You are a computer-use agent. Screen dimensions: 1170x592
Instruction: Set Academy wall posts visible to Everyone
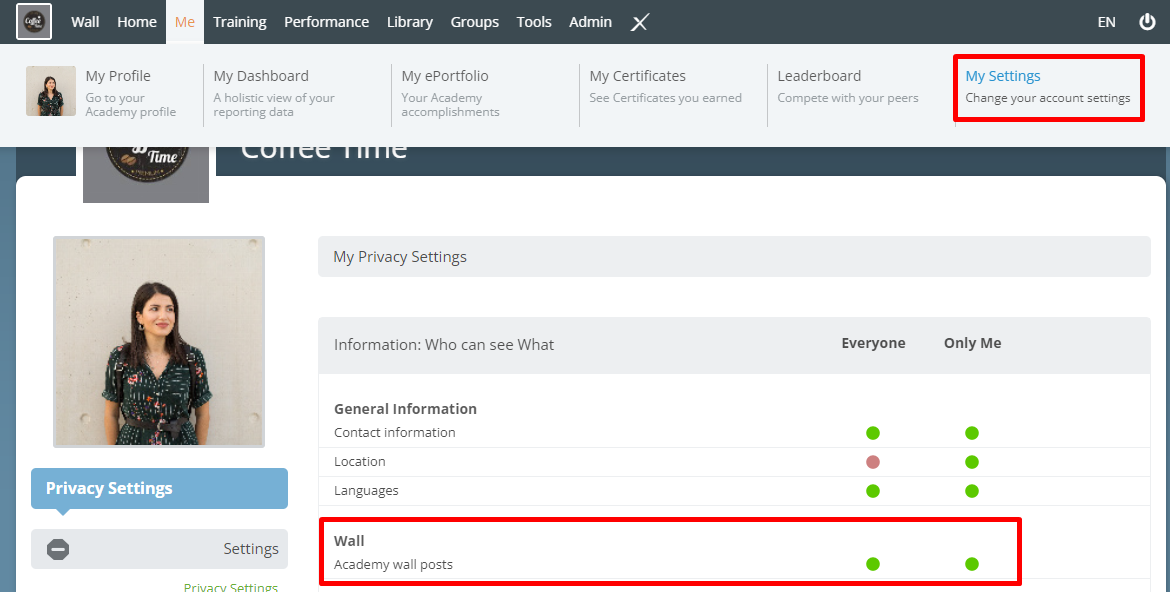click(x=873, y=564)
